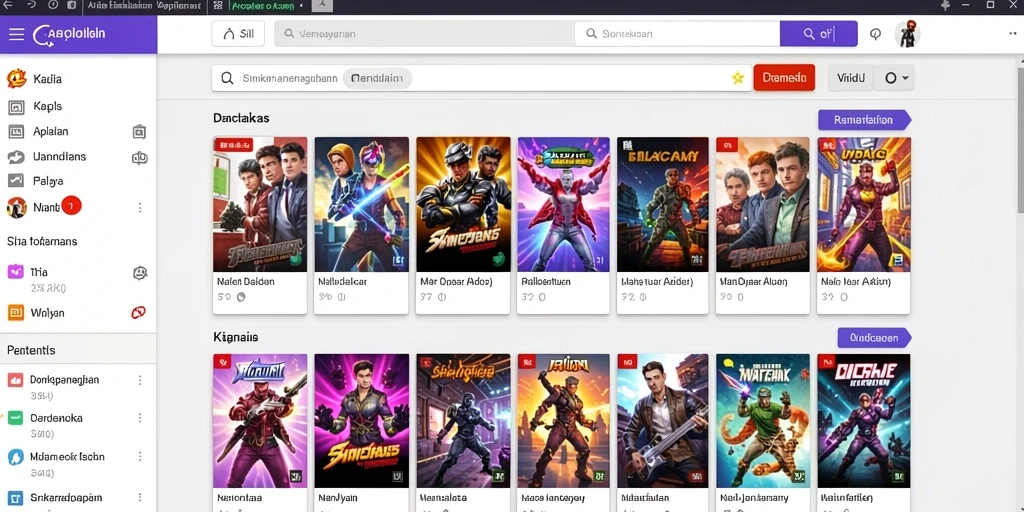
Task: Open the ManDjaar Aluen game thumbnail
Action: coord(763,204)
